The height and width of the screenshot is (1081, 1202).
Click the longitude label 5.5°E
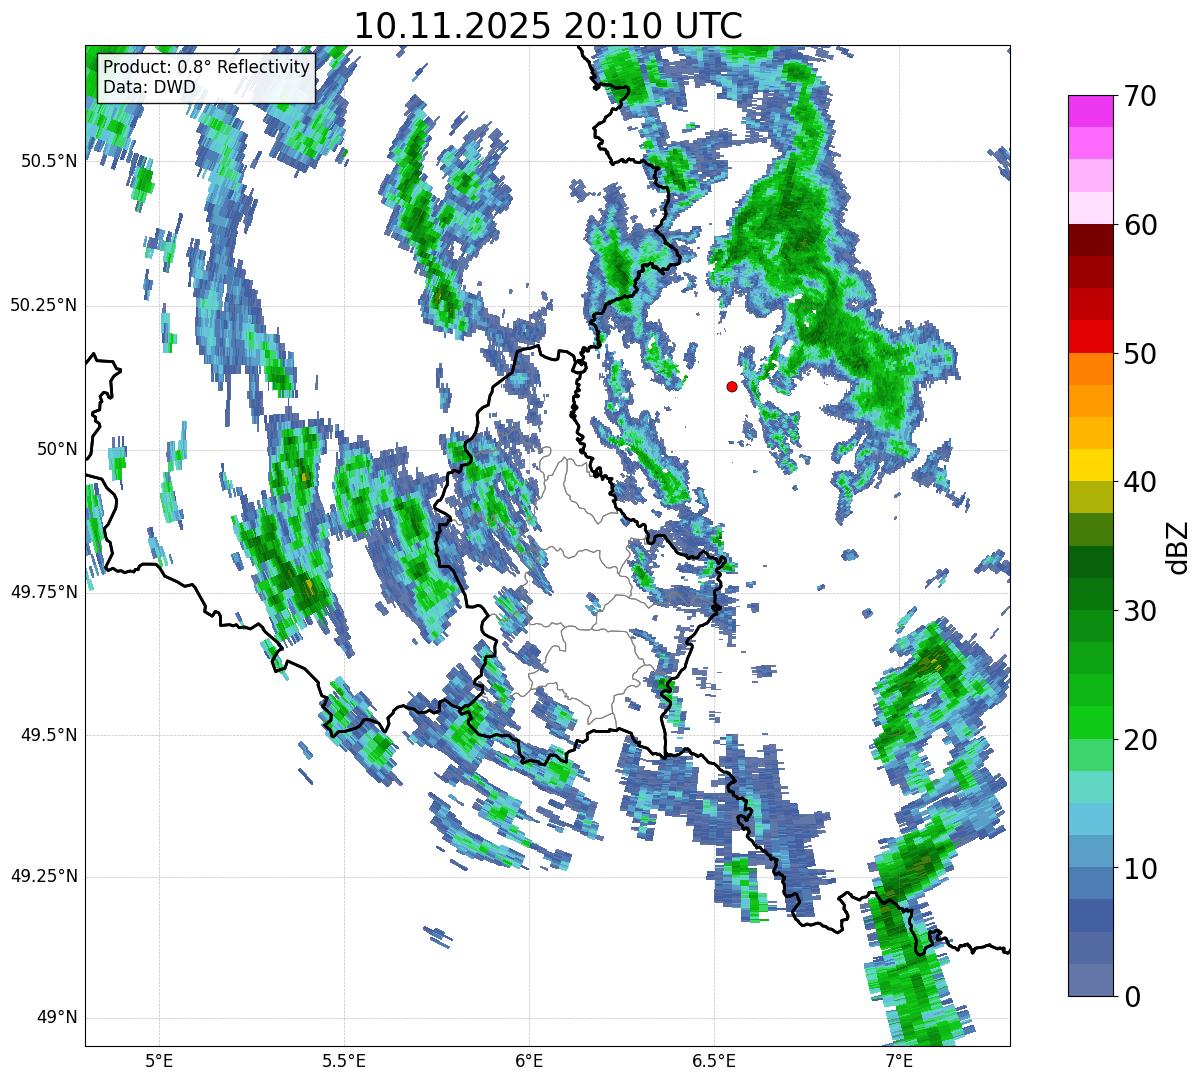(x=344, y=1060)
